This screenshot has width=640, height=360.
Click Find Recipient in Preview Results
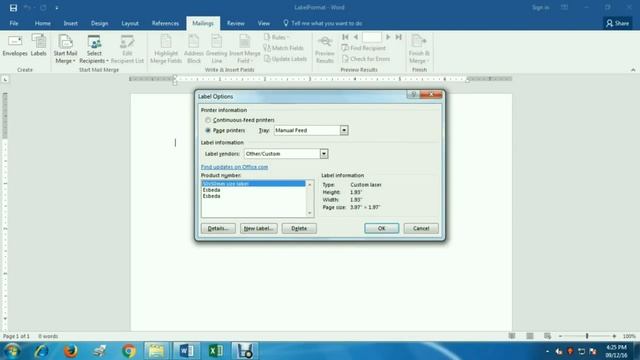[x=364, y=48]
